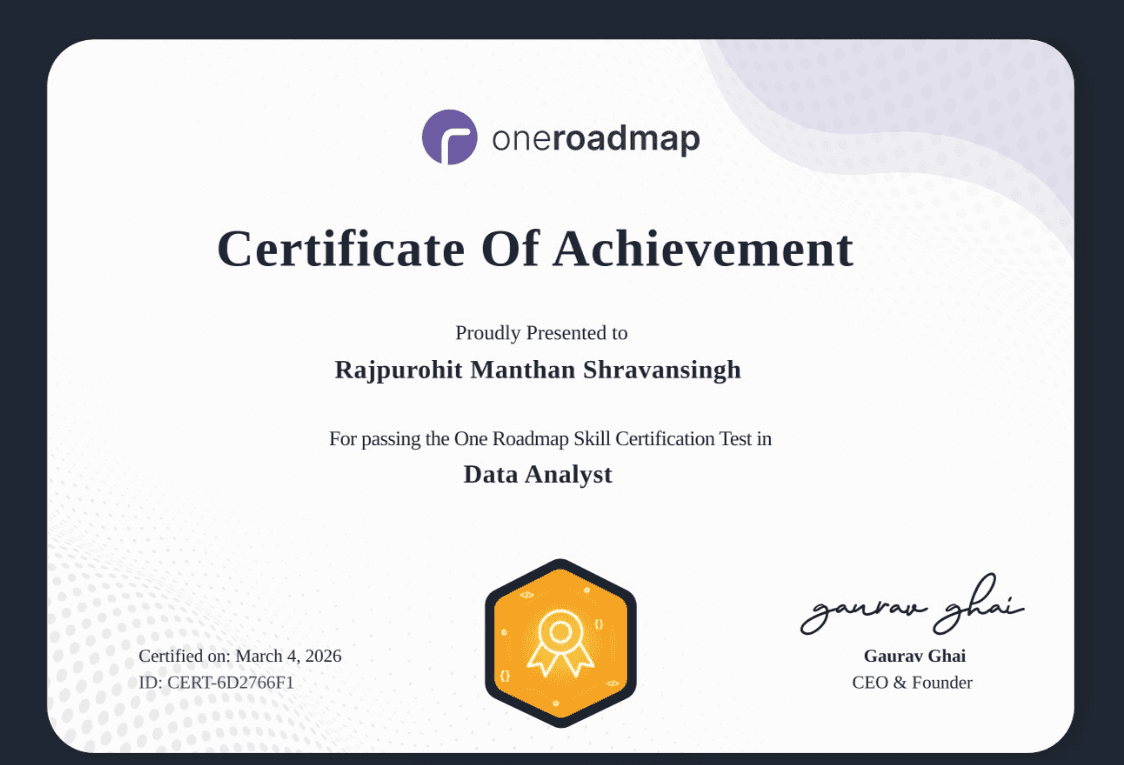The image size is (1124, 765).
Task: Select the name 'Rajpurohit Manthan Shravansingh'
Action: (x=538, y=370)
